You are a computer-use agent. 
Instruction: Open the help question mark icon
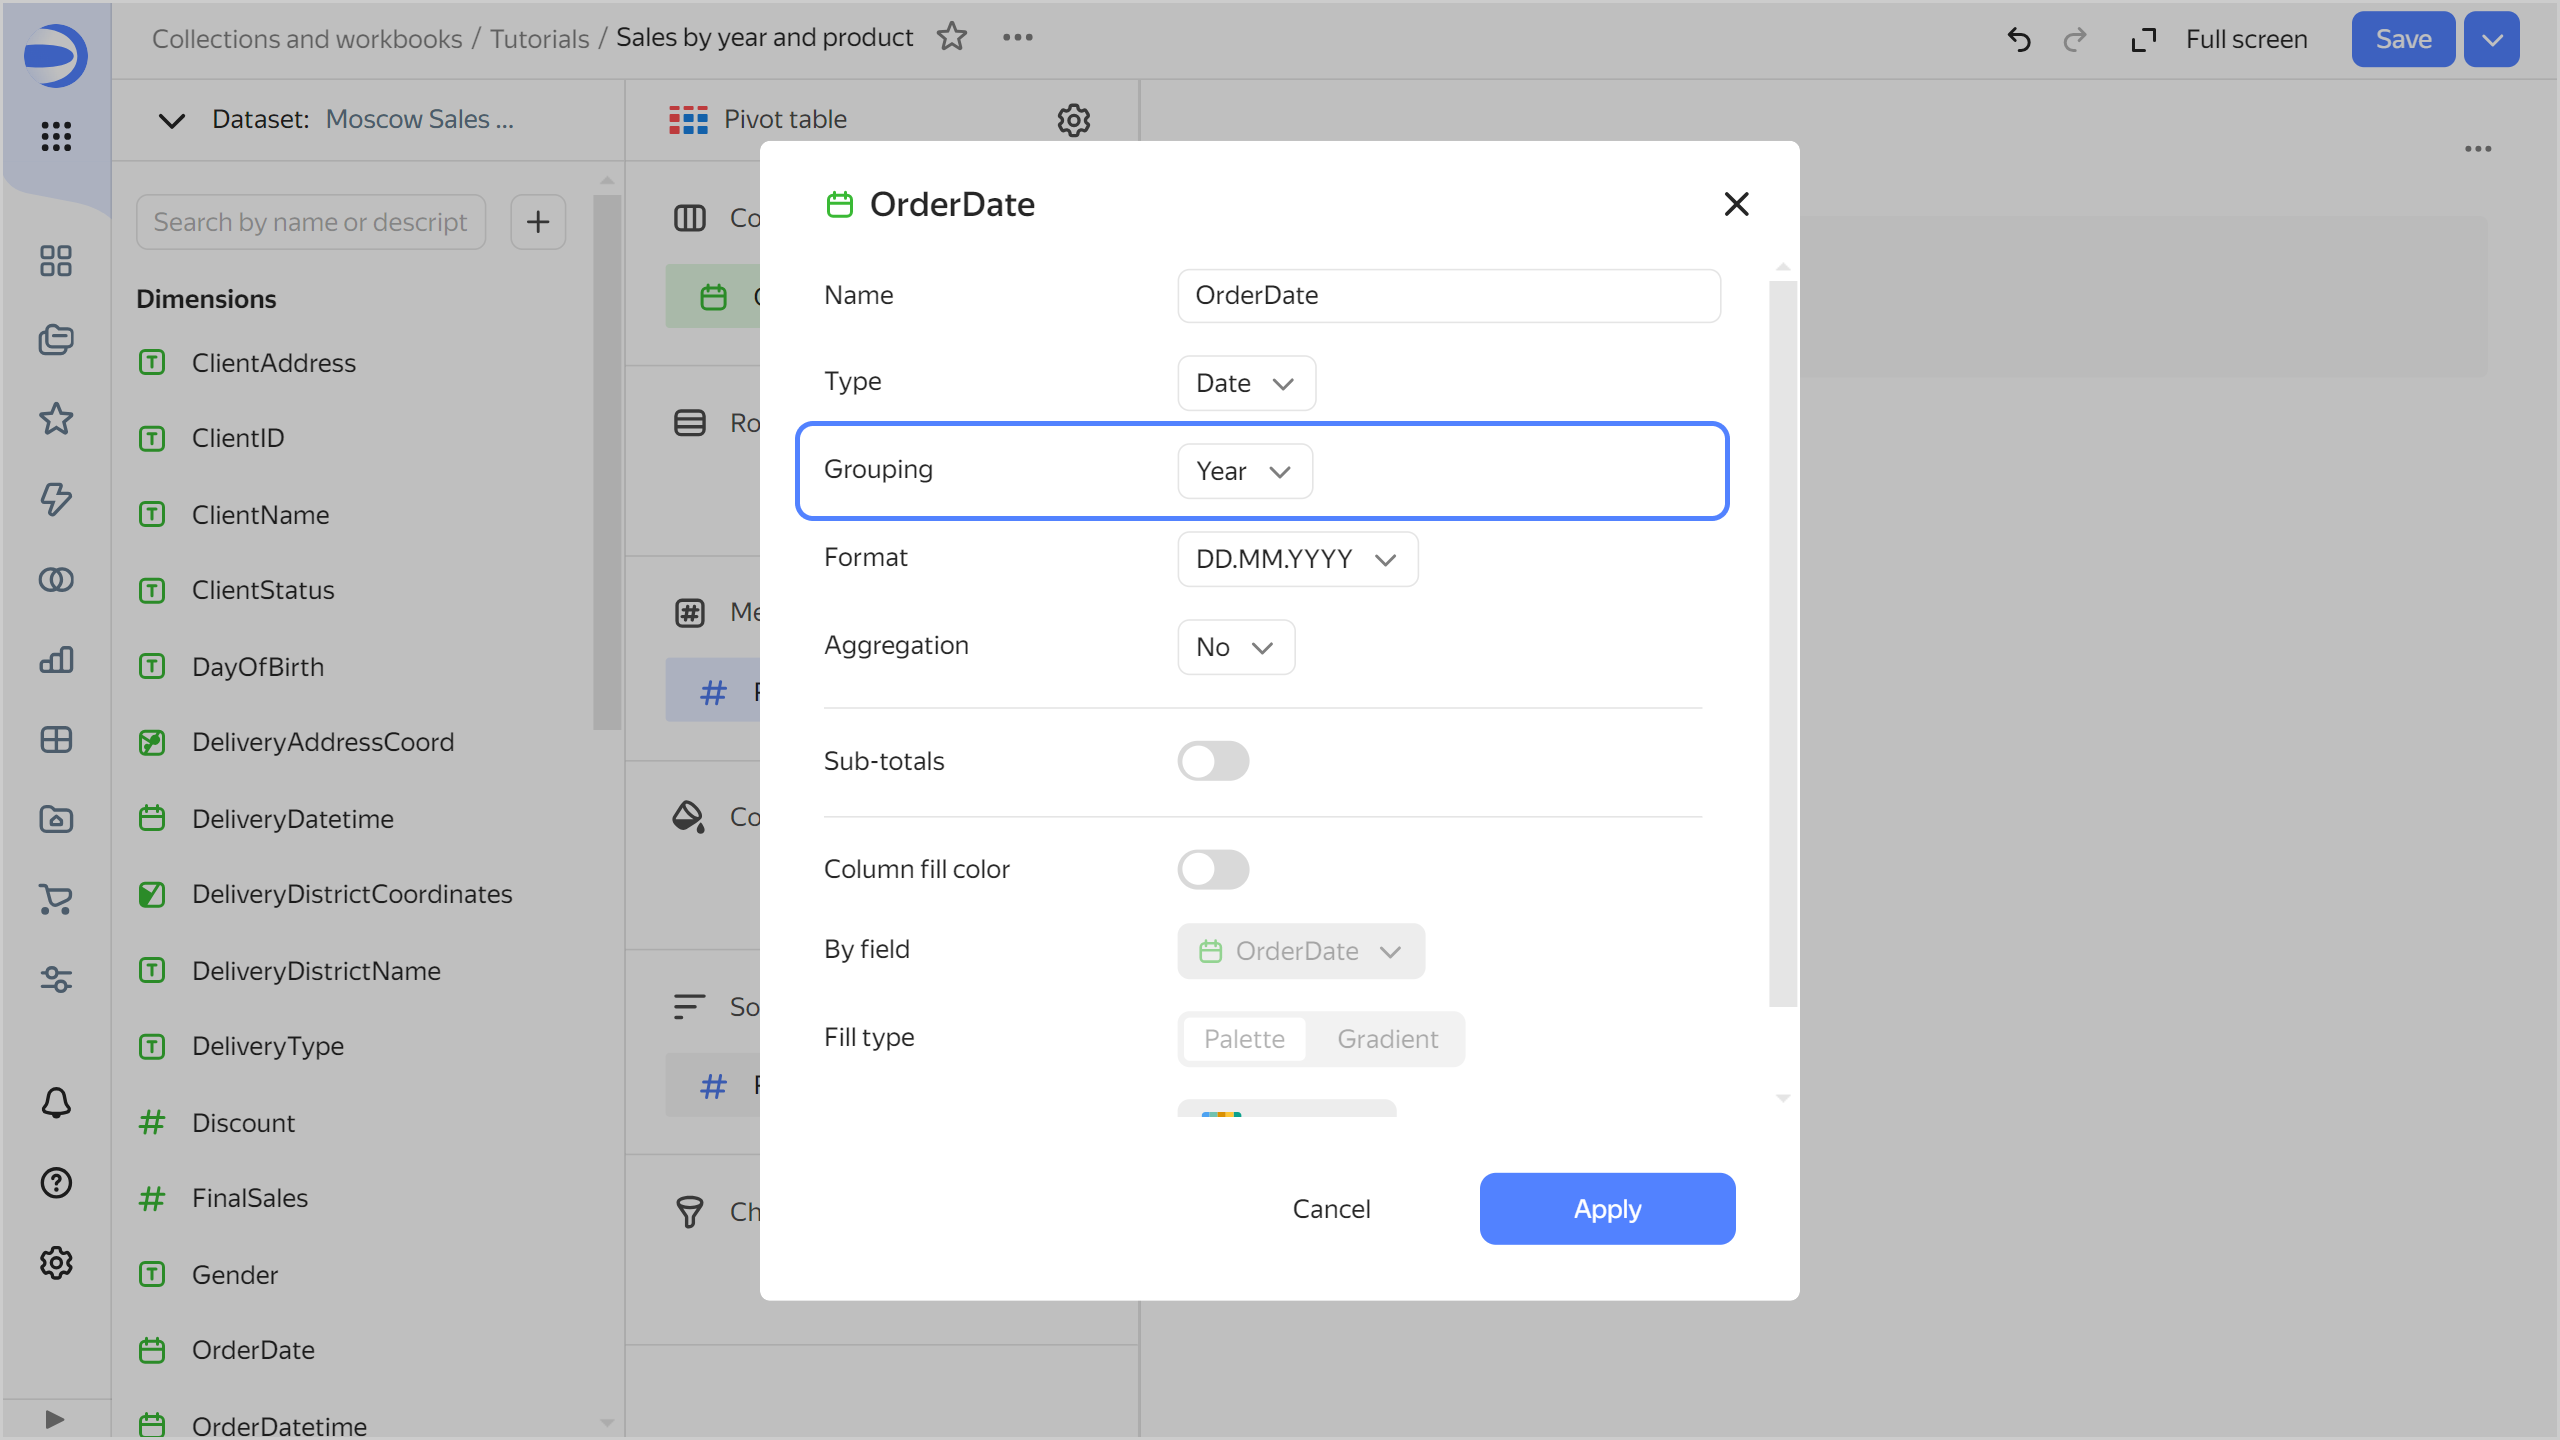coord(56,1183)
